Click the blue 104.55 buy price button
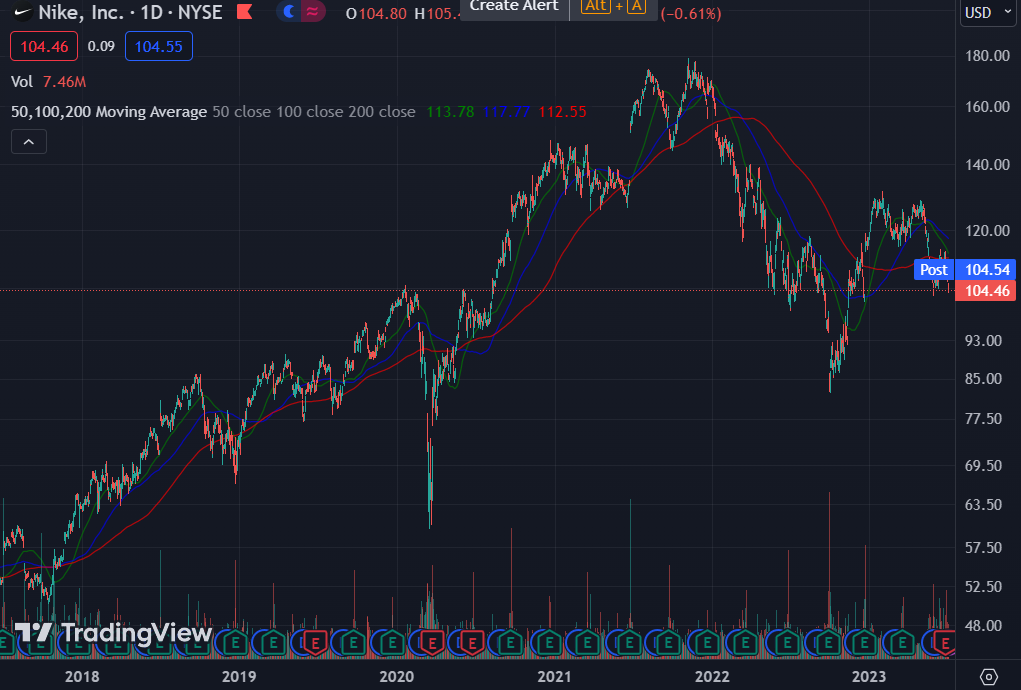 (x=159, y=46)
